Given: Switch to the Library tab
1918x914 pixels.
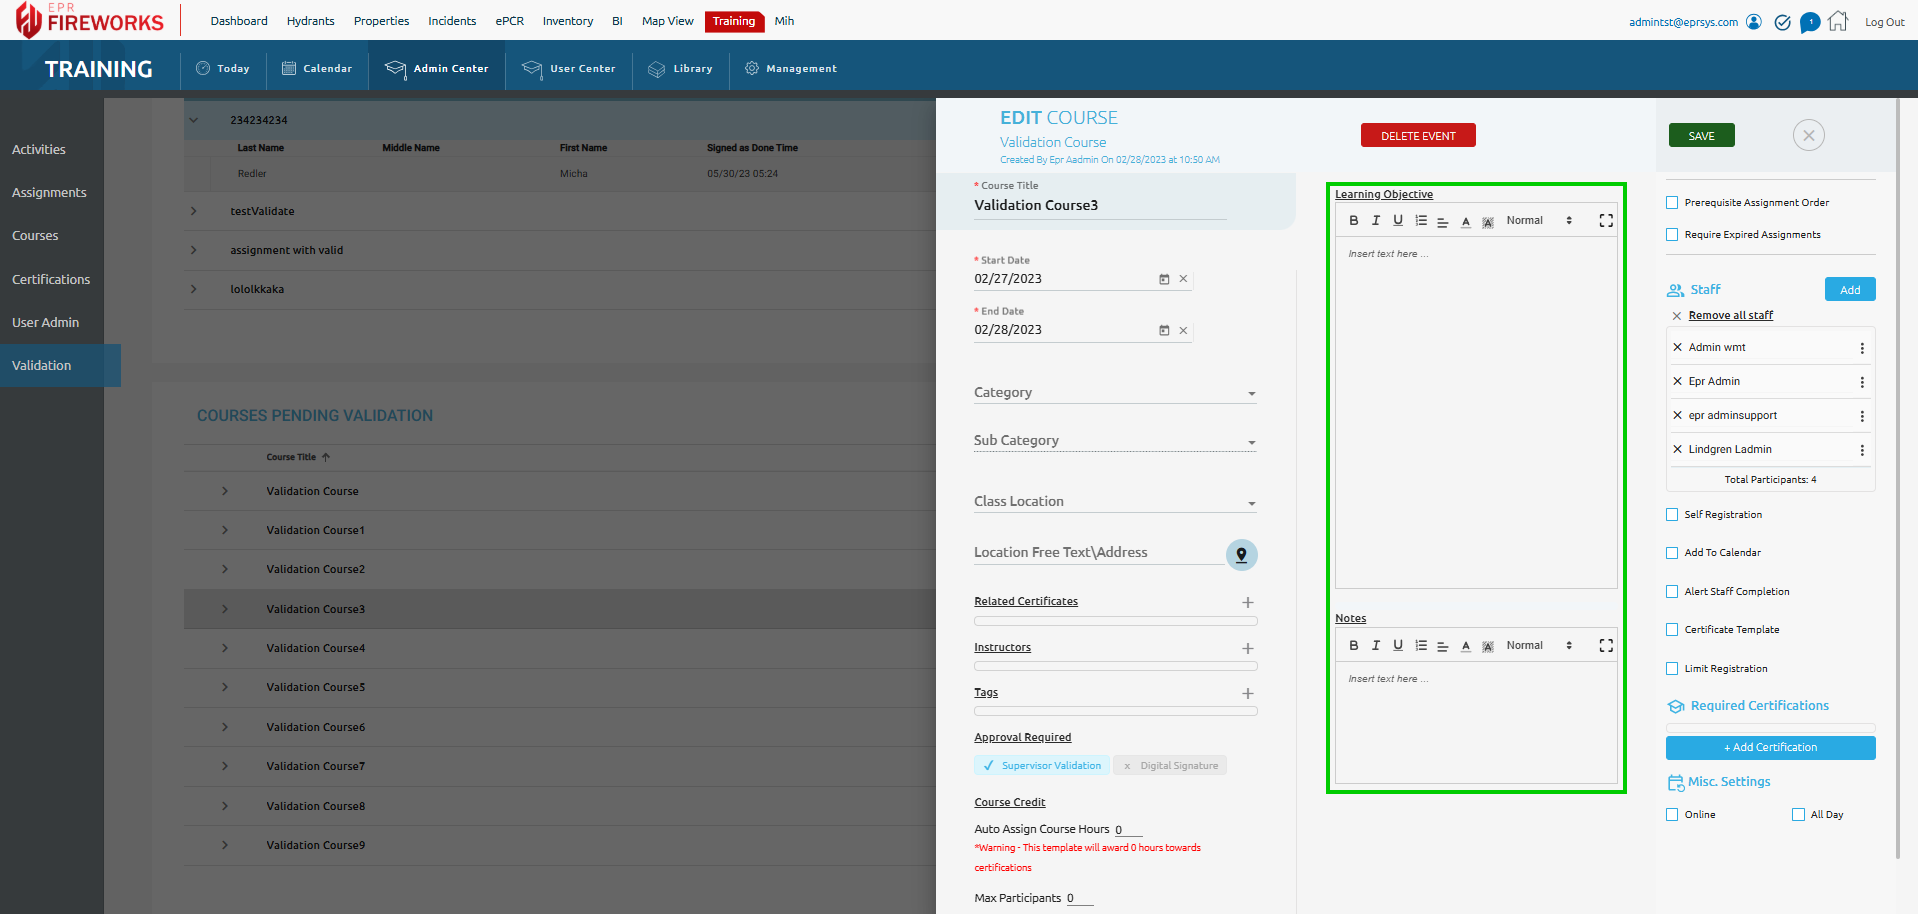Looking at the screenshot, I should (681, 69).
